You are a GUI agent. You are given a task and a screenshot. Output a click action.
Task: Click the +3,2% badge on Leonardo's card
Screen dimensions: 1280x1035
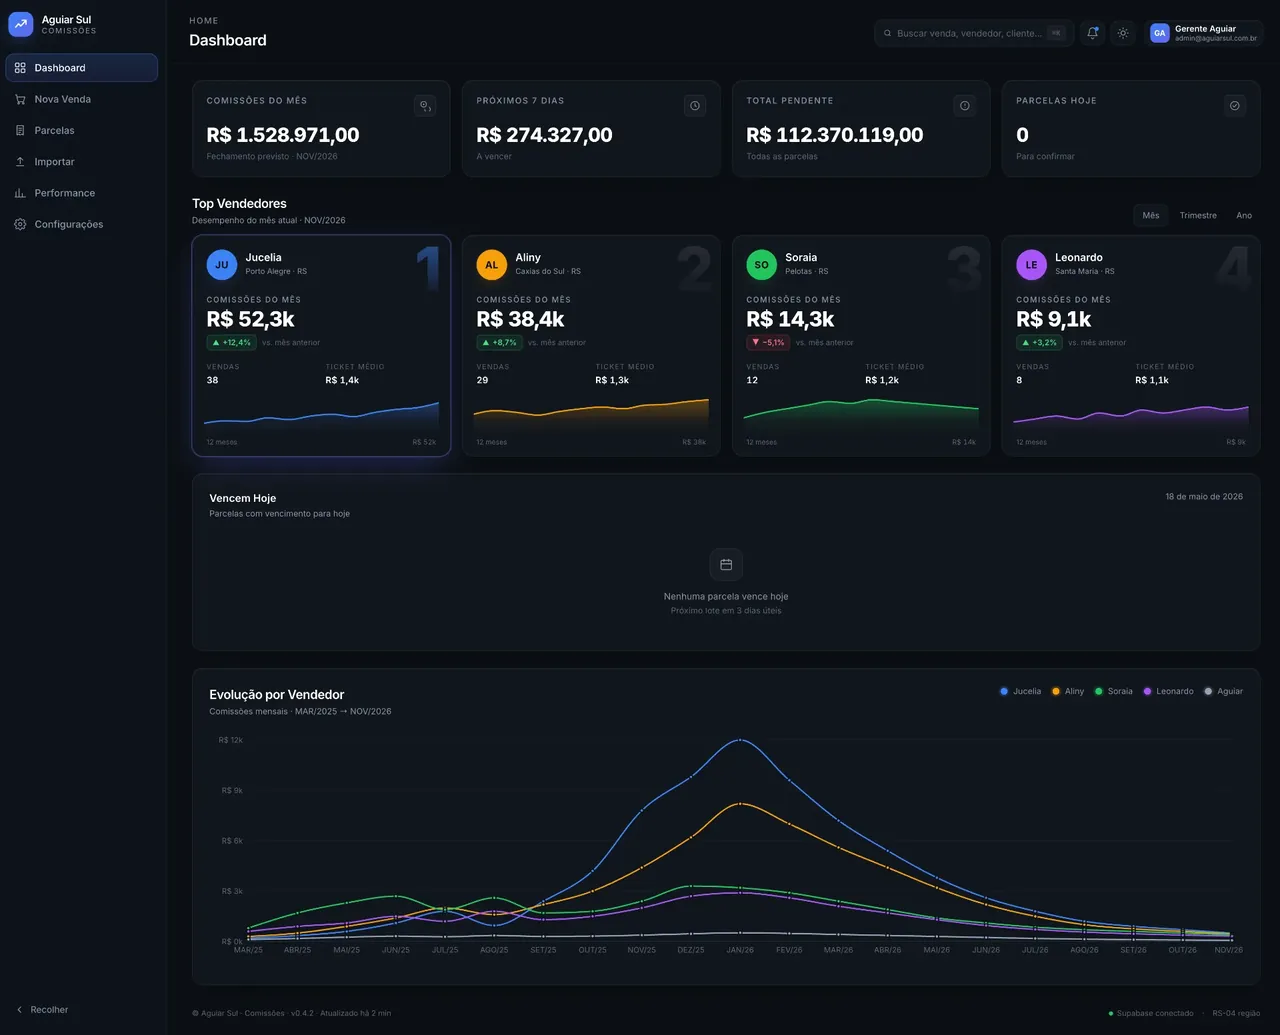point(1039,343)
